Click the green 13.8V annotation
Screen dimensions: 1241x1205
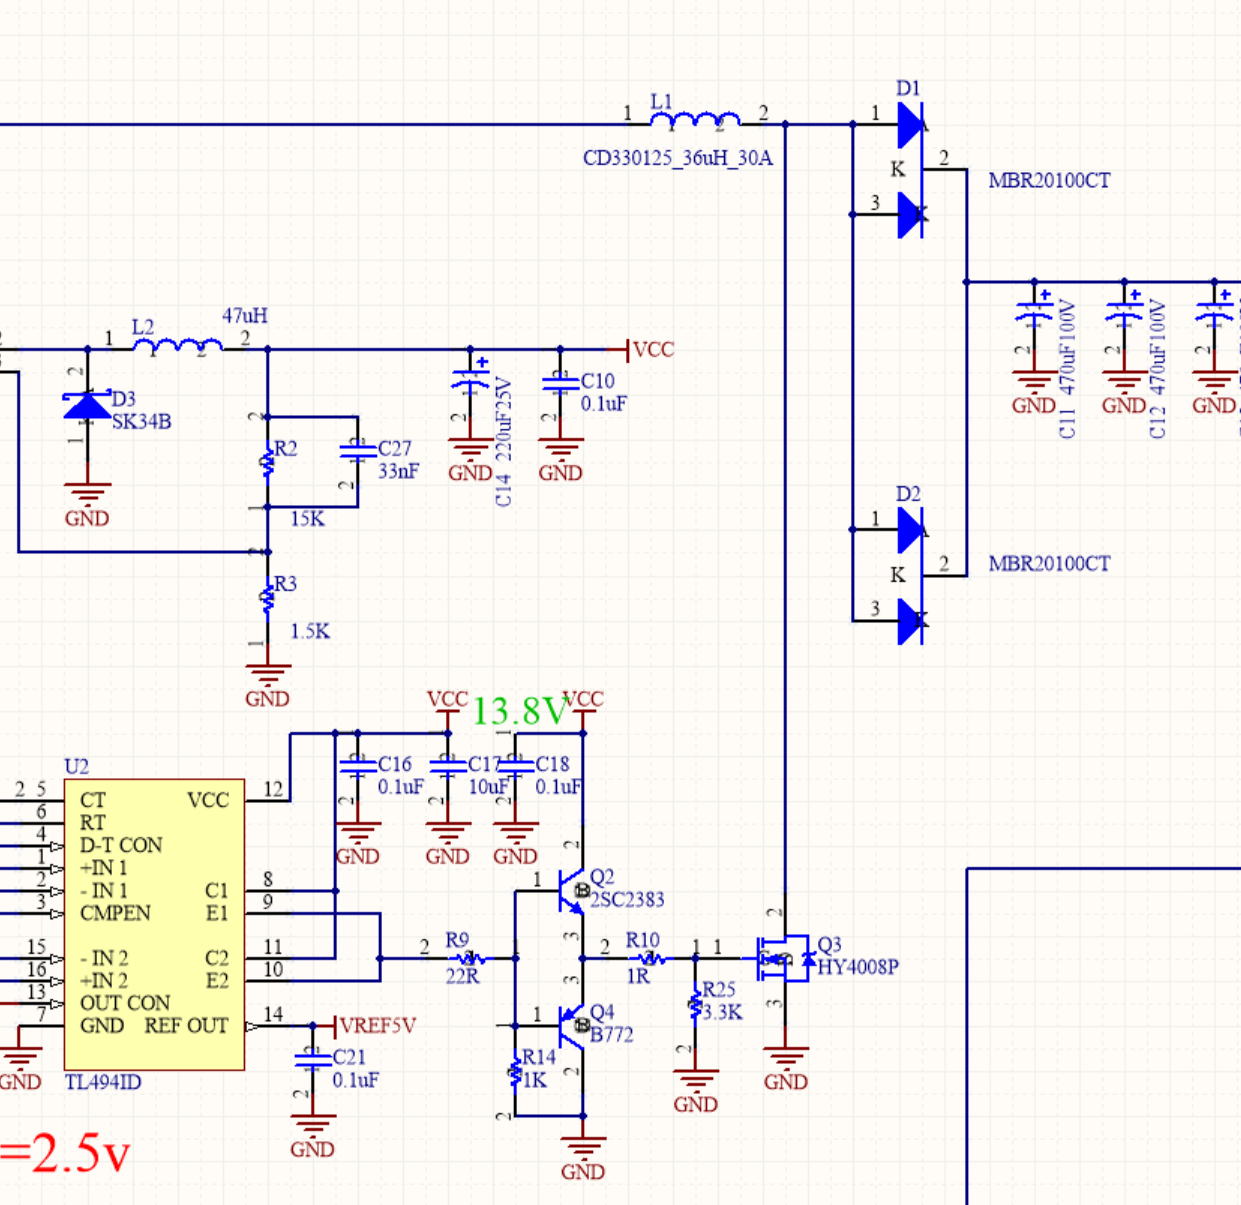click(x=519, y=711)
